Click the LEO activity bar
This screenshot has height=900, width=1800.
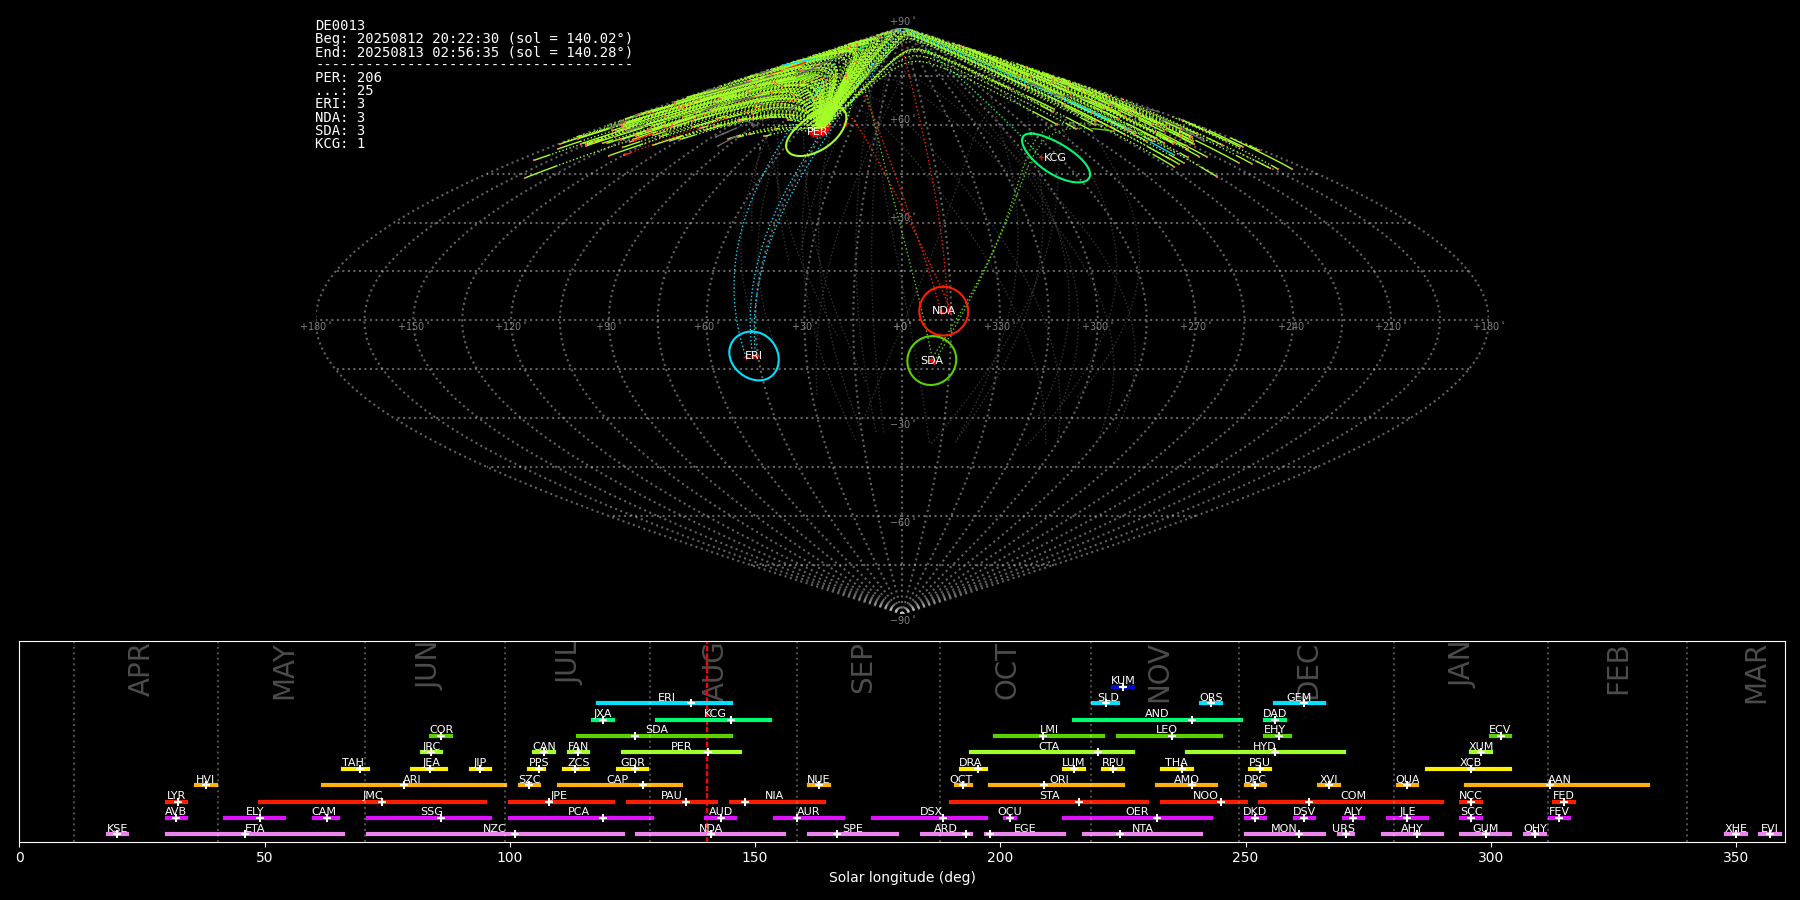pos(1169,736)
